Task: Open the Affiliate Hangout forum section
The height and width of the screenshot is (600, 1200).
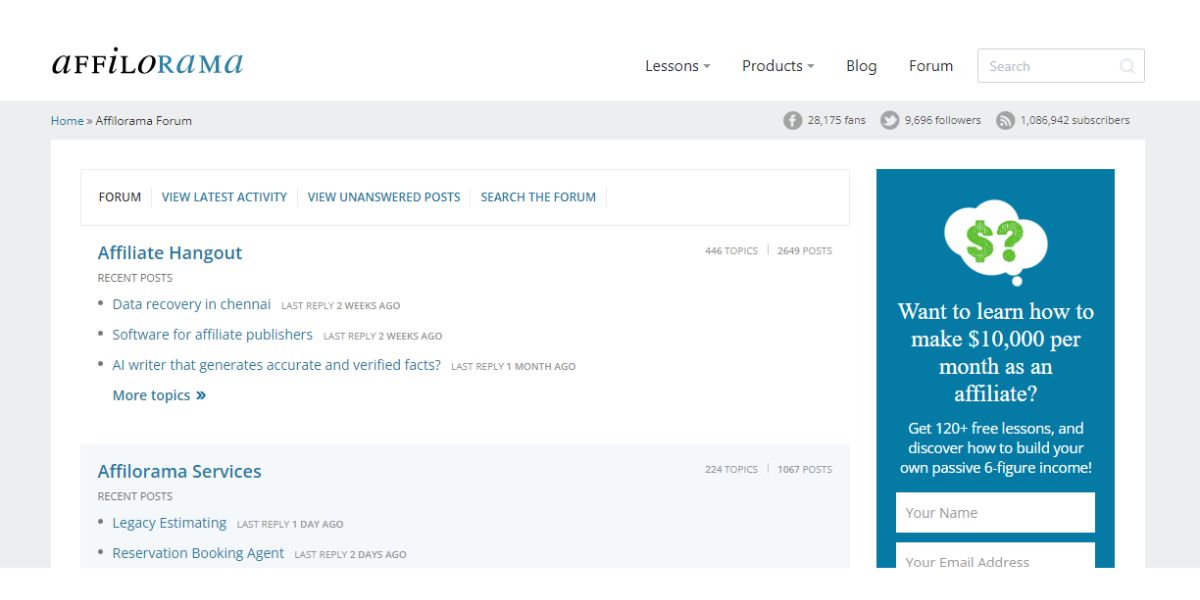Action: coord(170,253)
